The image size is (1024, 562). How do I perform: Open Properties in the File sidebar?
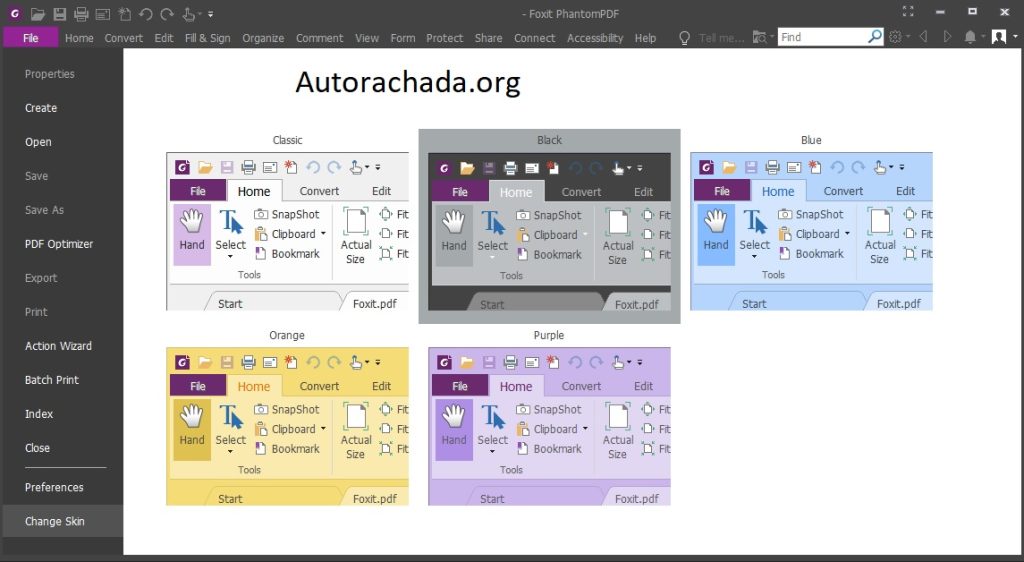50,74
